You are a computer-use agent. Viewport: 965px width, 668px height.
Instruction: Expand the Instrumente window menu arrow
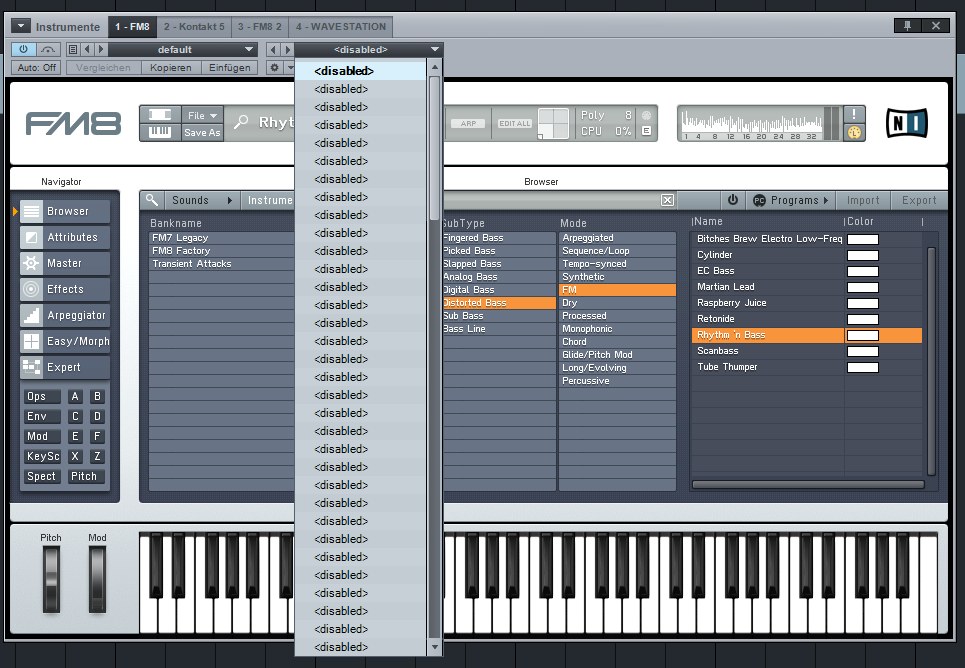tap(20, 26)
